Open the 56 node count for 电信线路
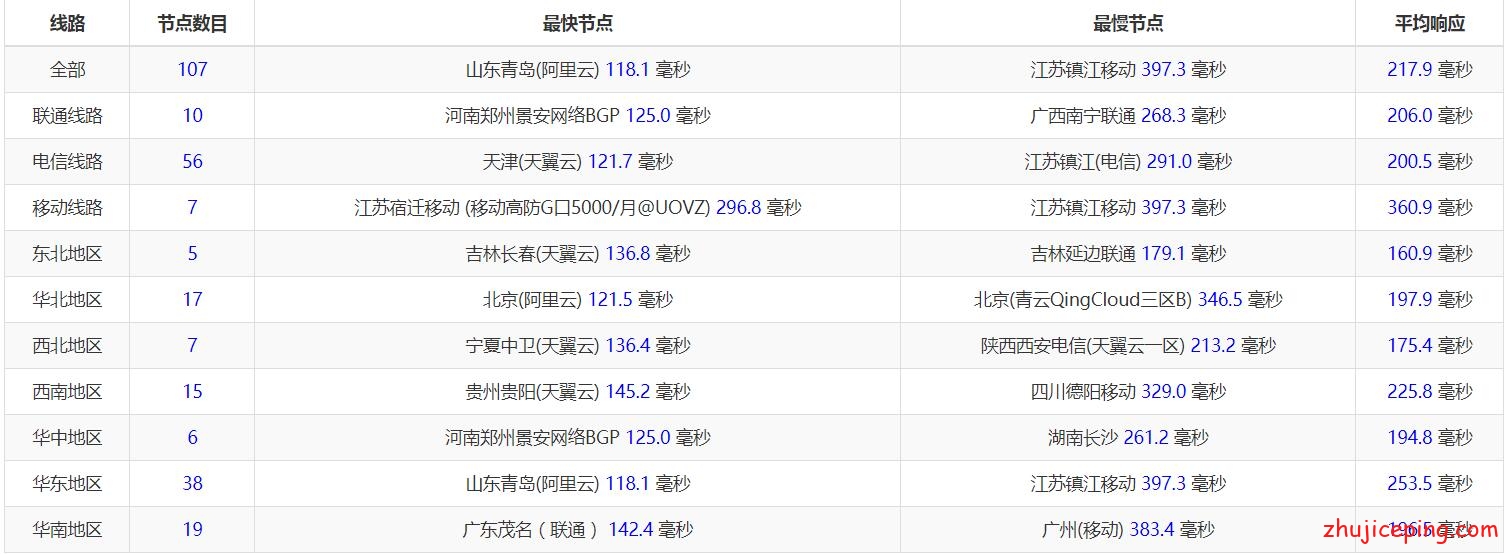 192,162
